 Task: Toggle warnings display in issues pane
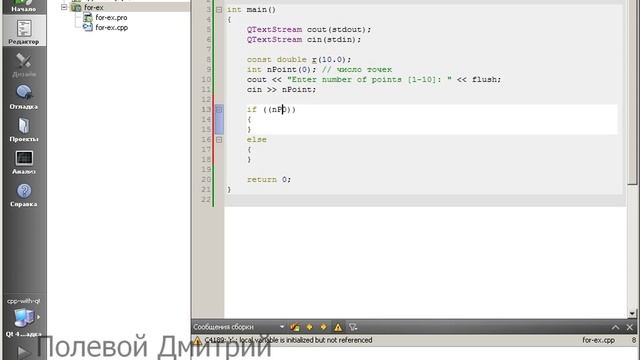[x=338, y=327]
